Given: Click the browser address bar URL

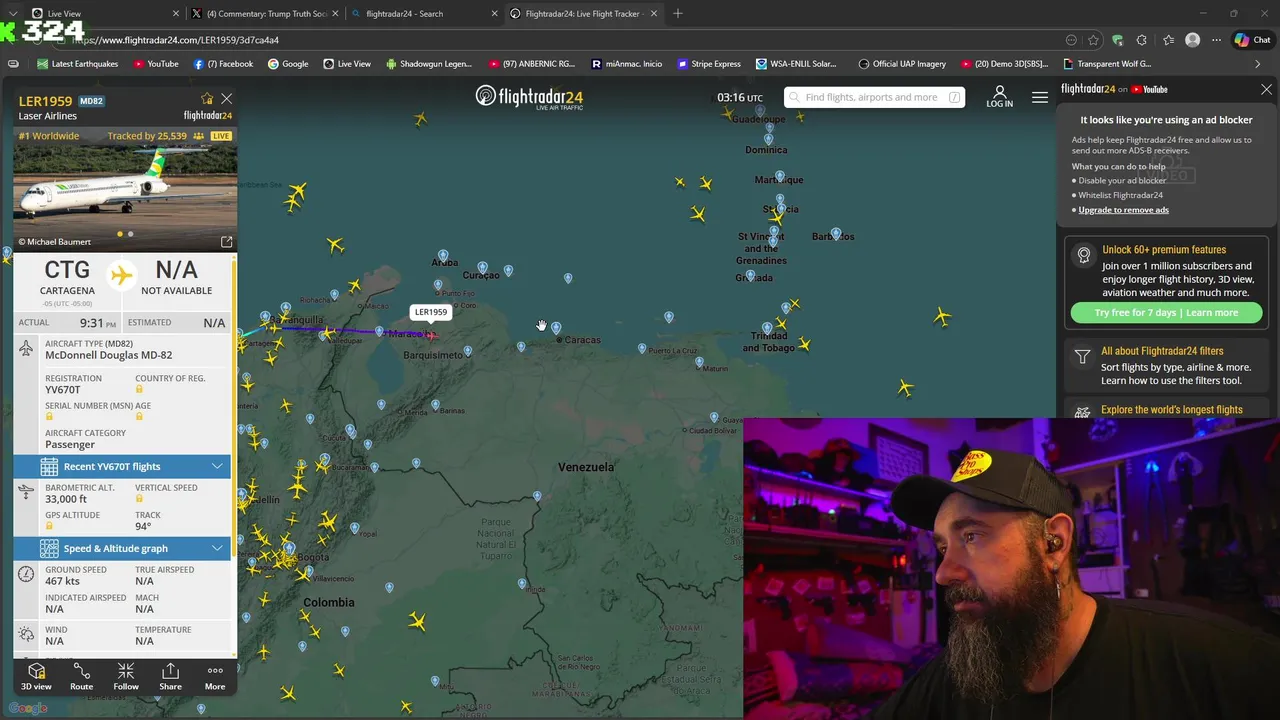Looking at the screenshot, I should [x=176, y=40].
